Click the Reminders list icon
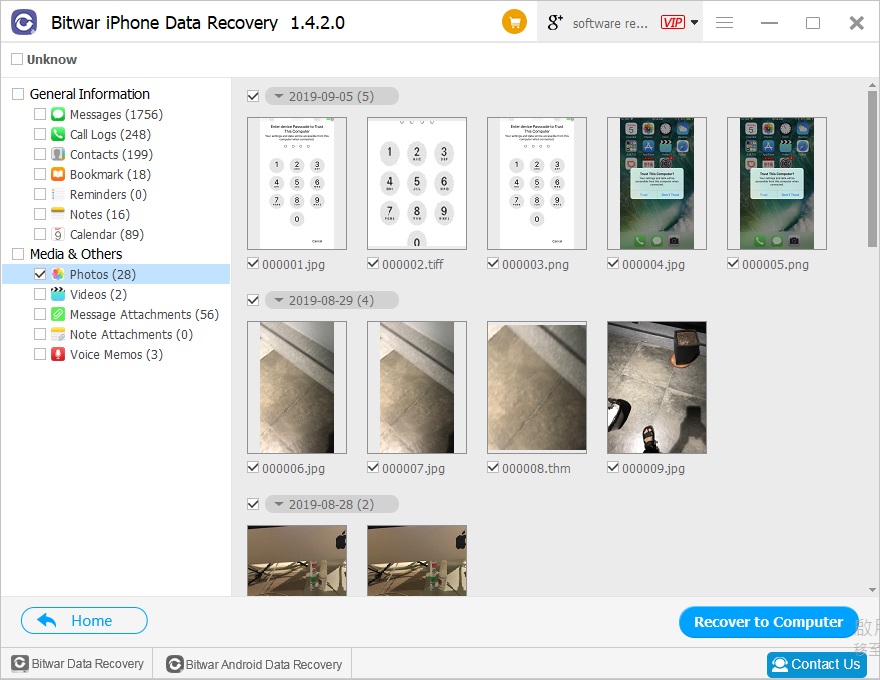Screen dimensions: 880x680 click(x=58, y=194)
